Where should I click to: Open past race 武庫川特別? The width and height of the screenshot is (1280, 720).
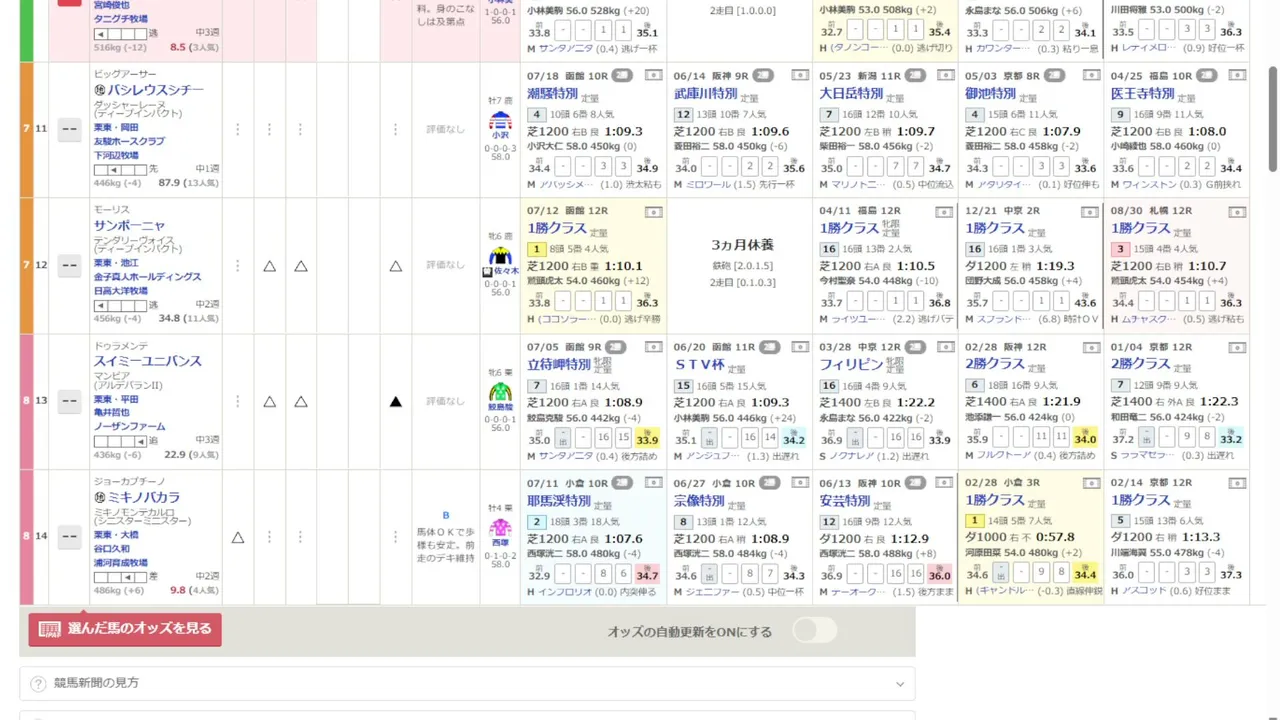[x=705, y=93]
